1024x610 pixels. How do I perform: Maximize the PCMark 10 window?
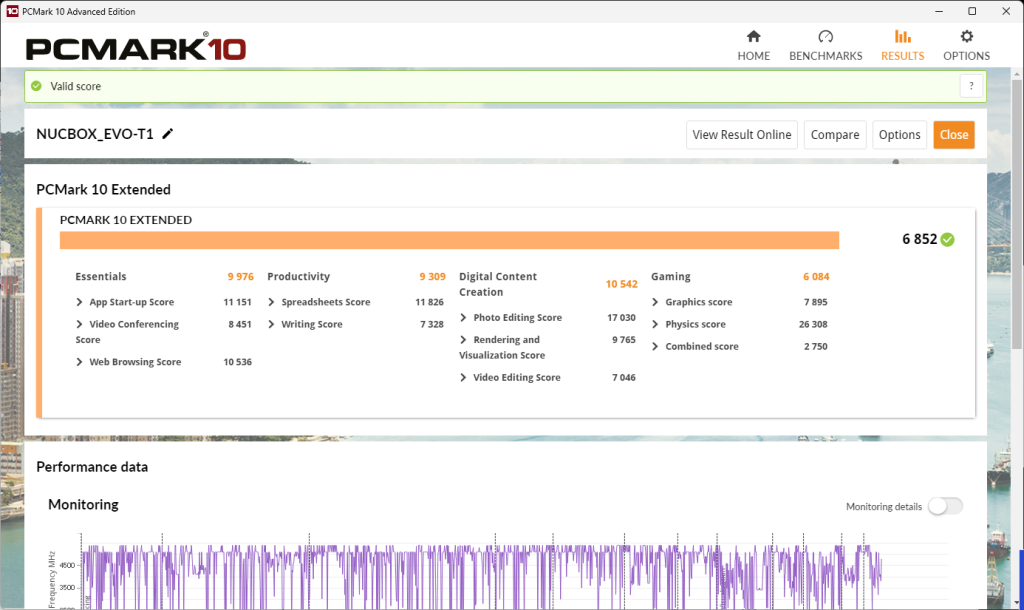972,11
